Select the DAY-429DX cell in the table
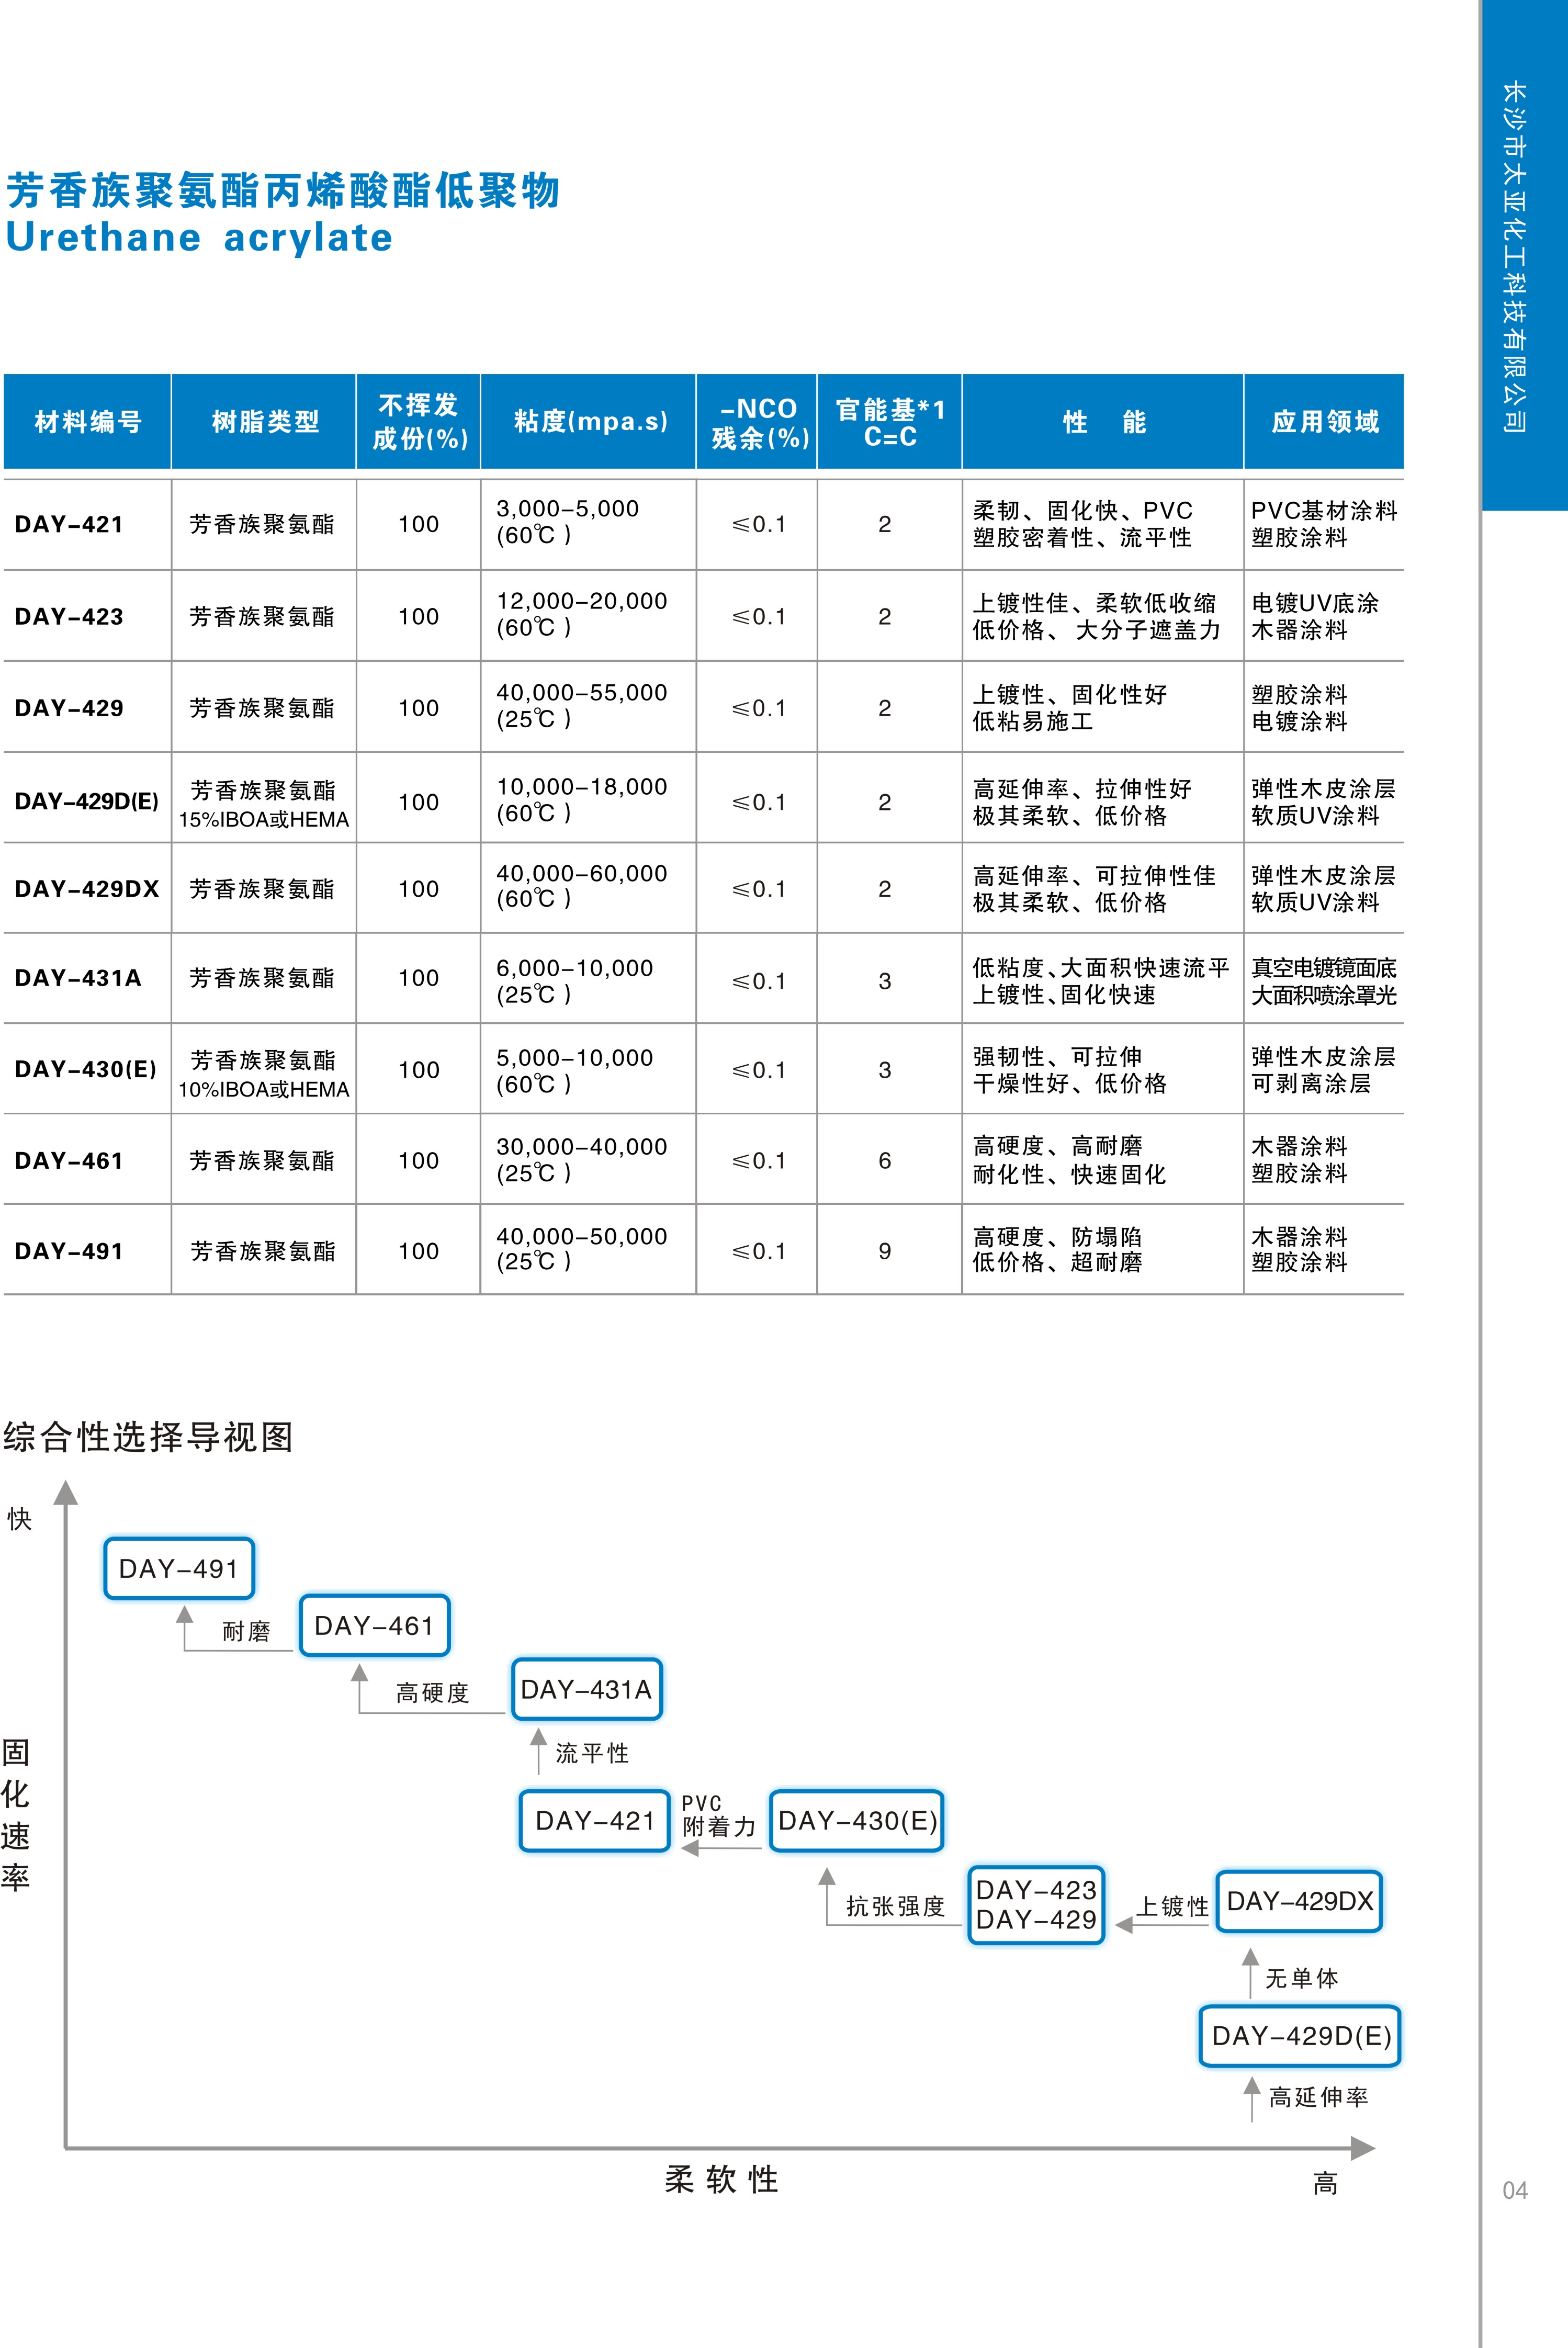Screen dimensions: 1568x2348 coord(87,888)
